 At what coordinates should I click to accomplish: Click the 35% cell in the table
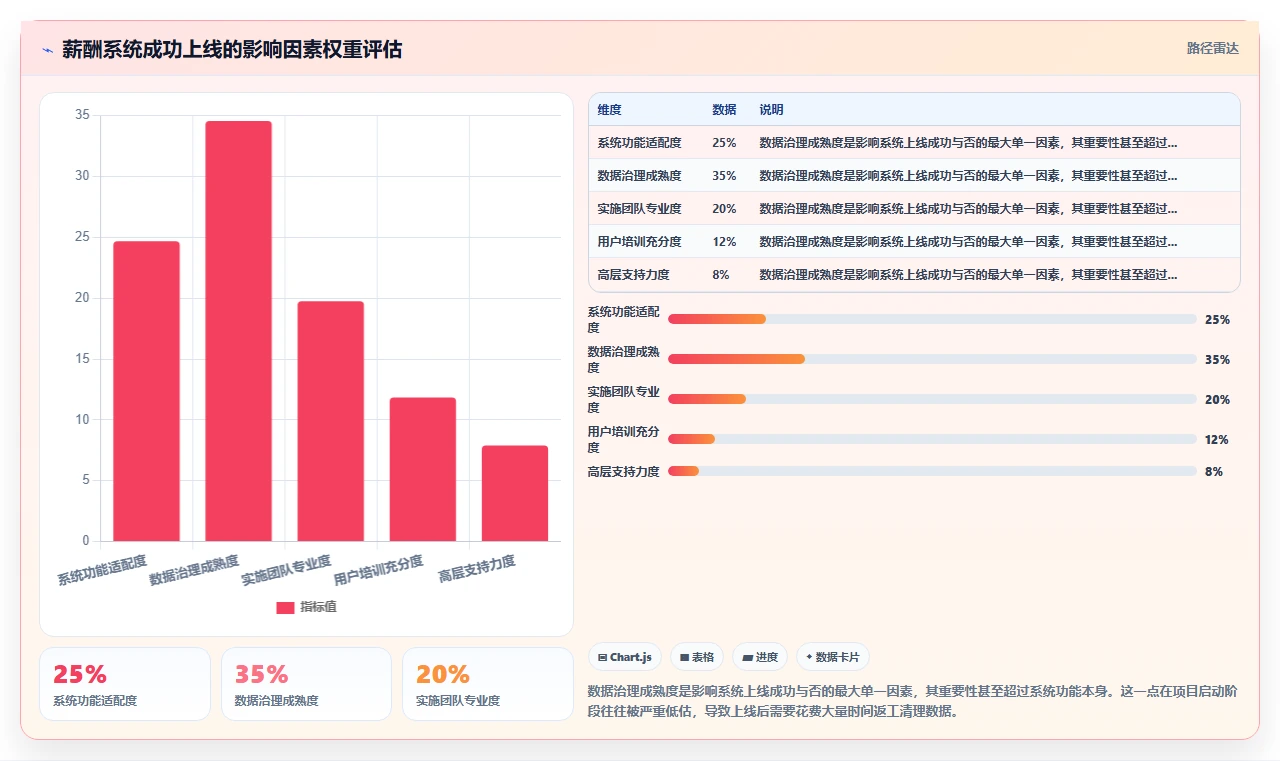724,176
